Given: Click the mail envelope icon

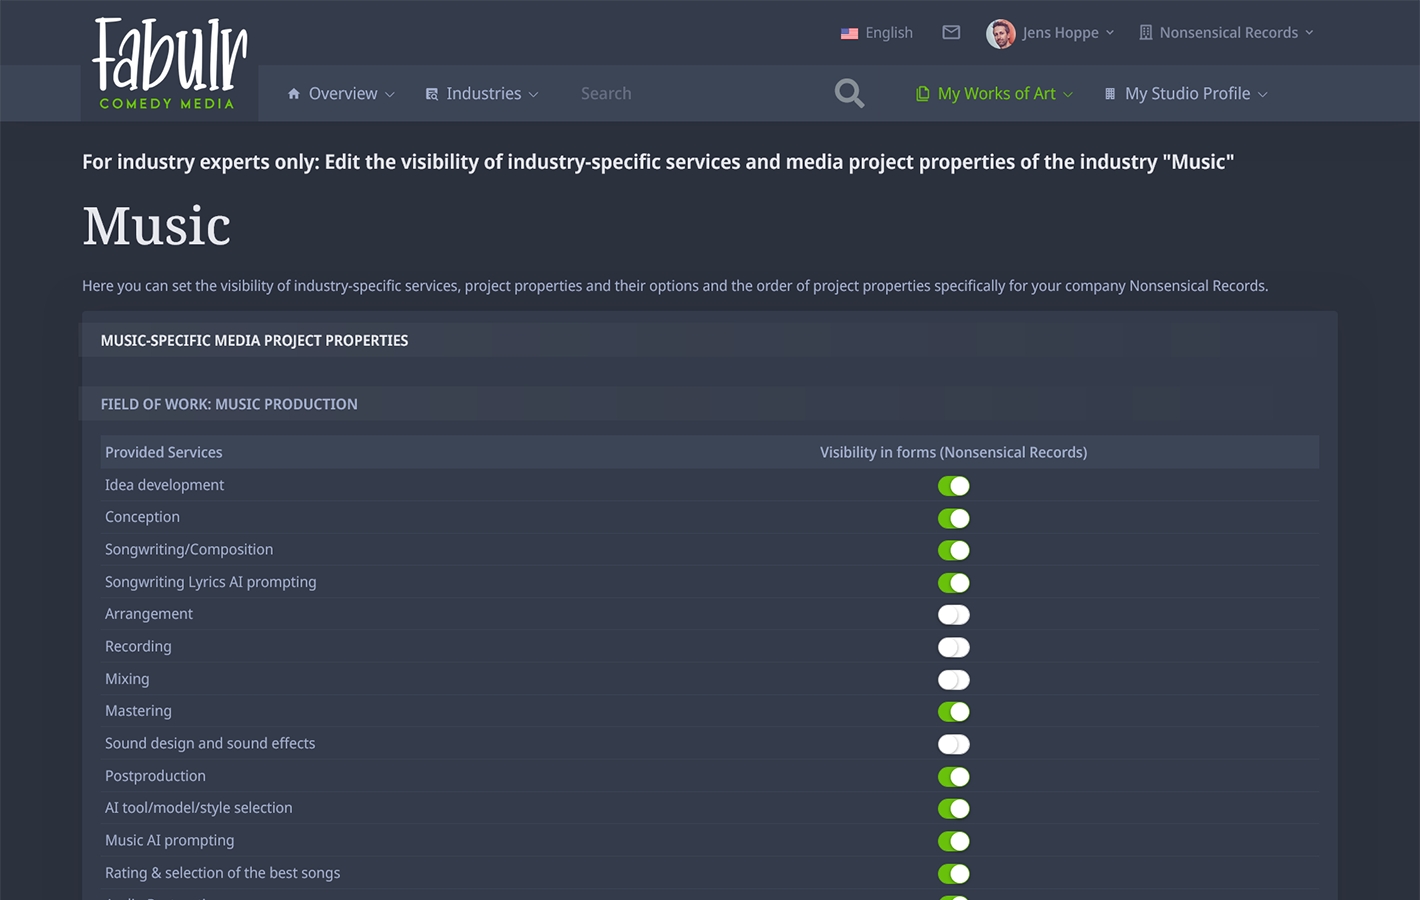Looking at the screenshot, I should coord(950,32).
